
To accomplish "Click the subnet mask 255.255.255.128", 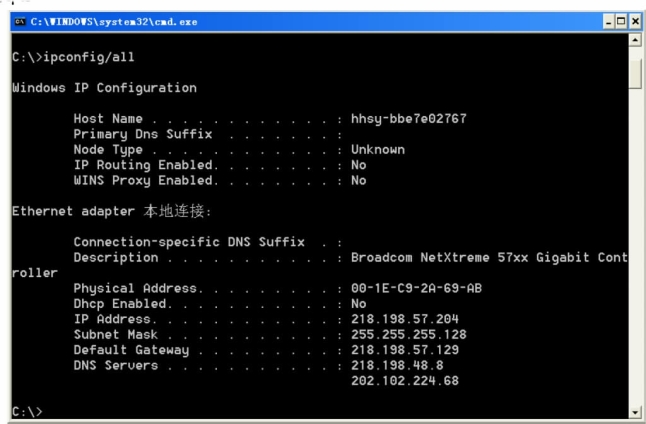I will click(409, 334).
